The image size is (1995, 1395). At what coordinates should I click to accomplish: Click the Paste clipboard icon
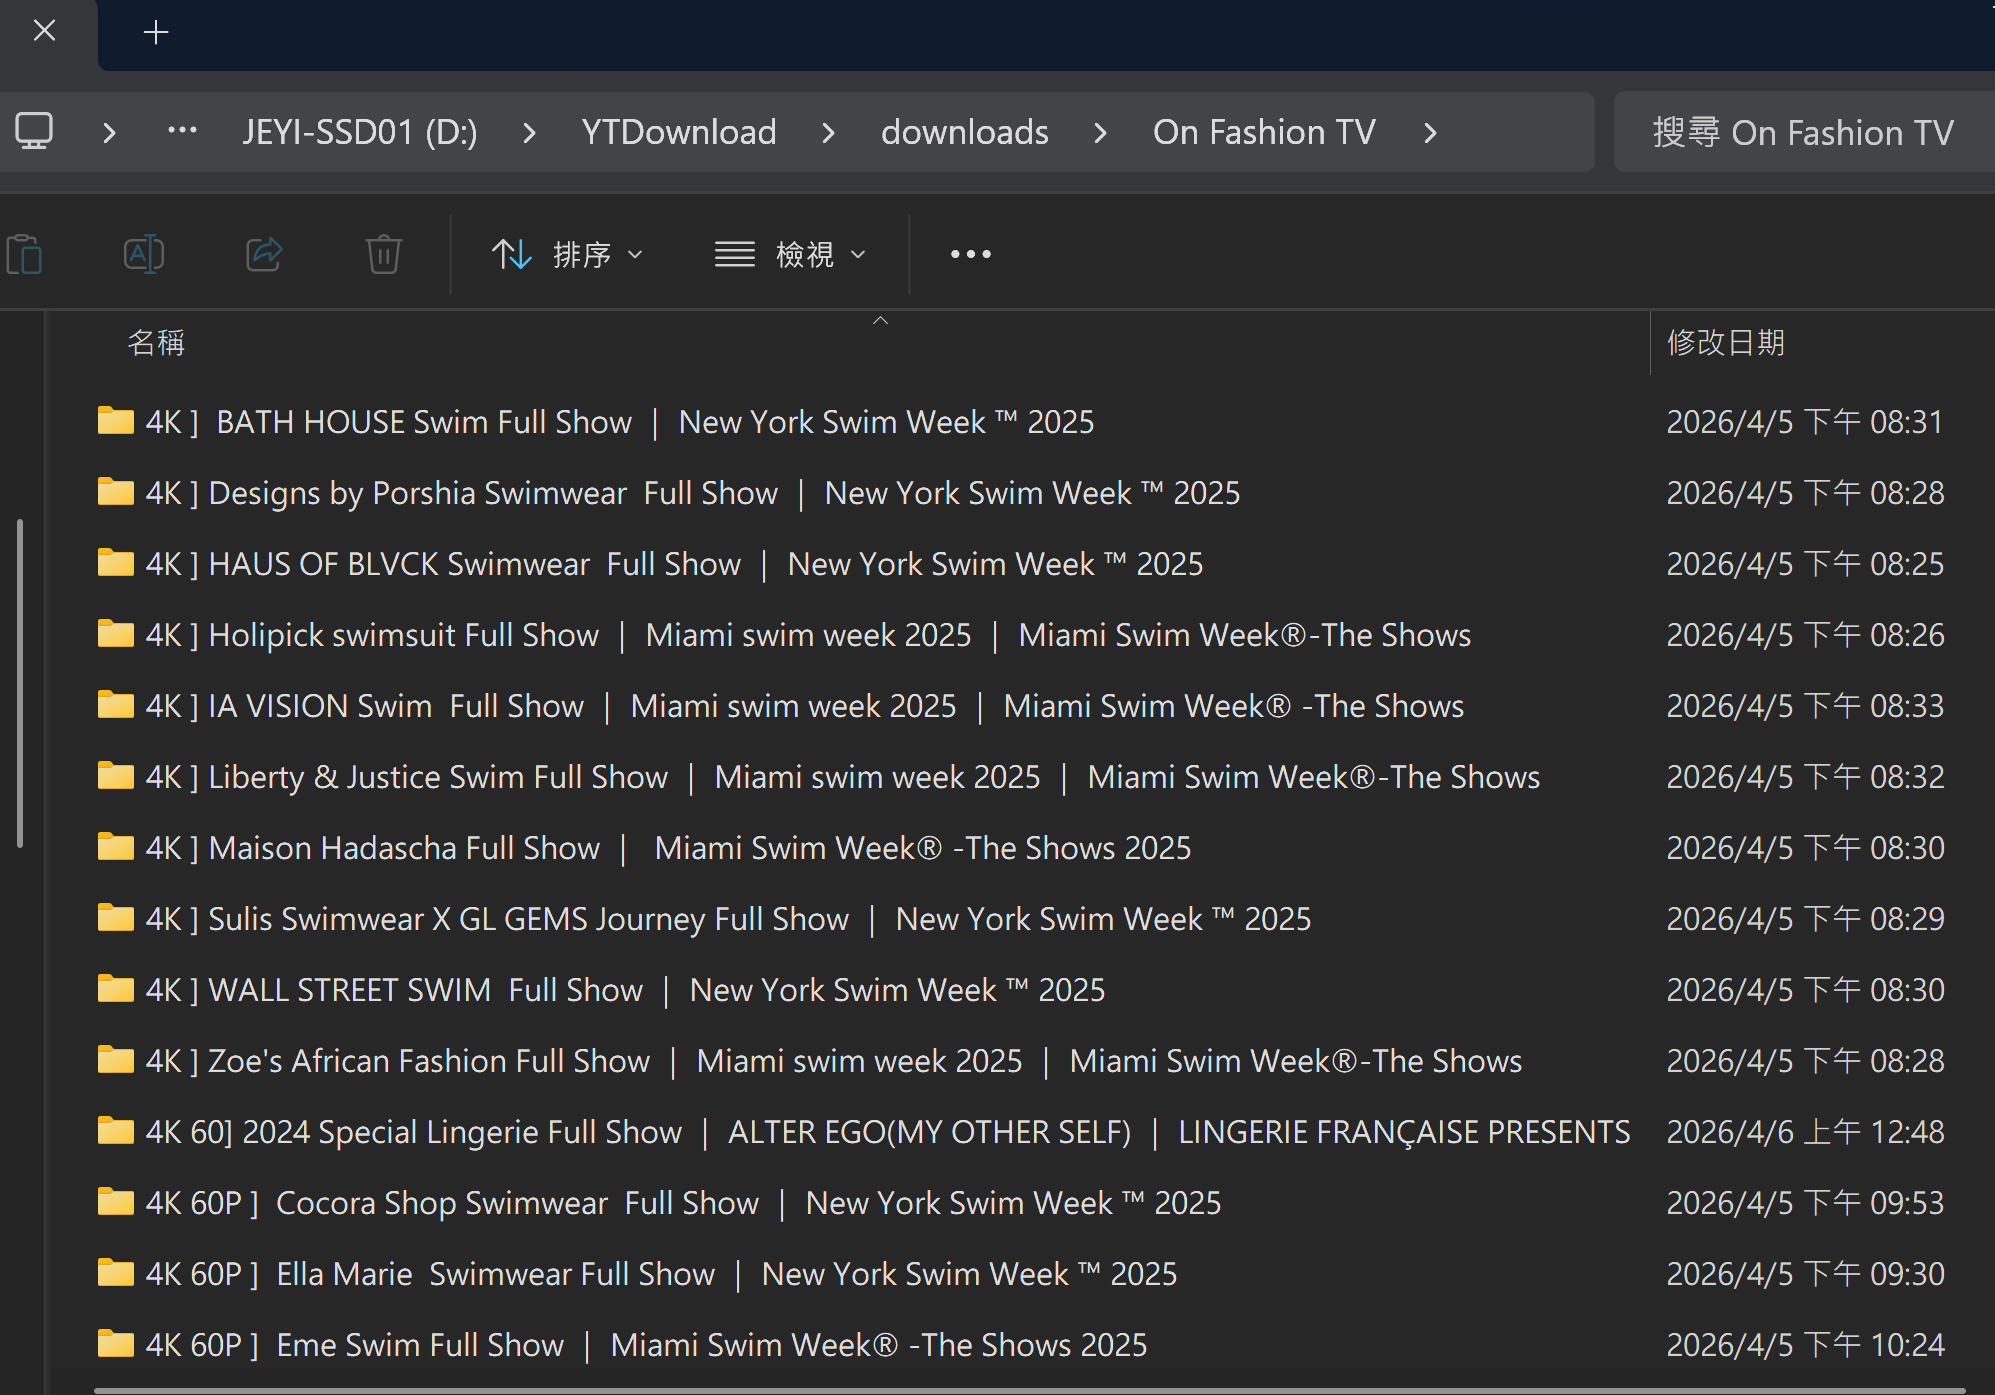[x=25, y=254]
